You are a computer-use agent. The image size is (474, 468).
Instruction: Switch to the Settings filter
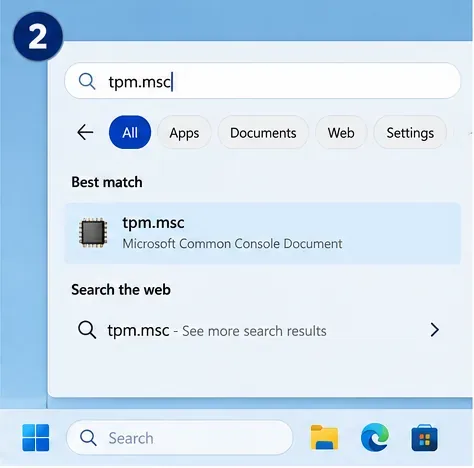[410, 132]
